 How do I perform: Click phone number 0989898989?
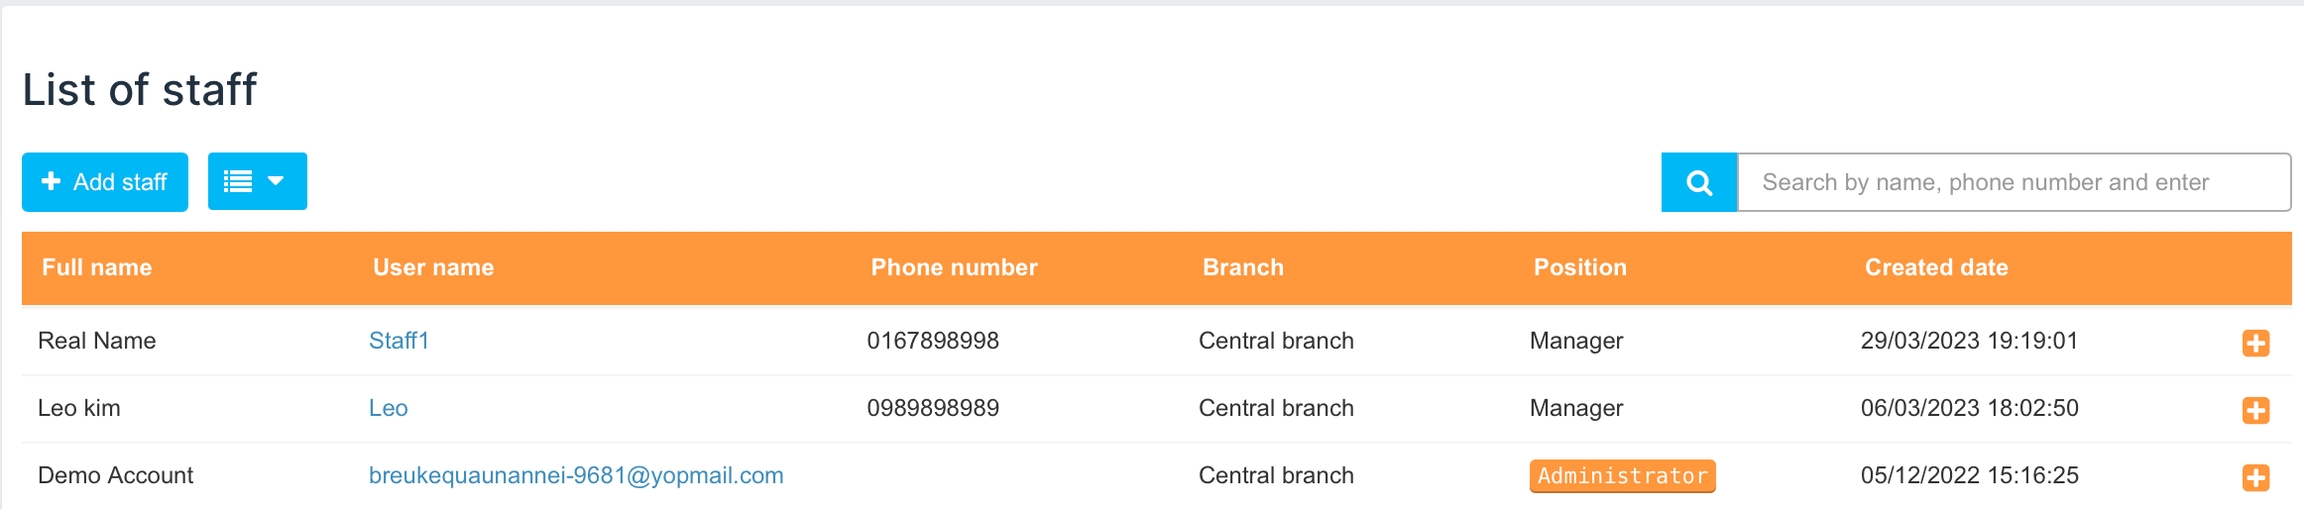click(x=932, y=408)
